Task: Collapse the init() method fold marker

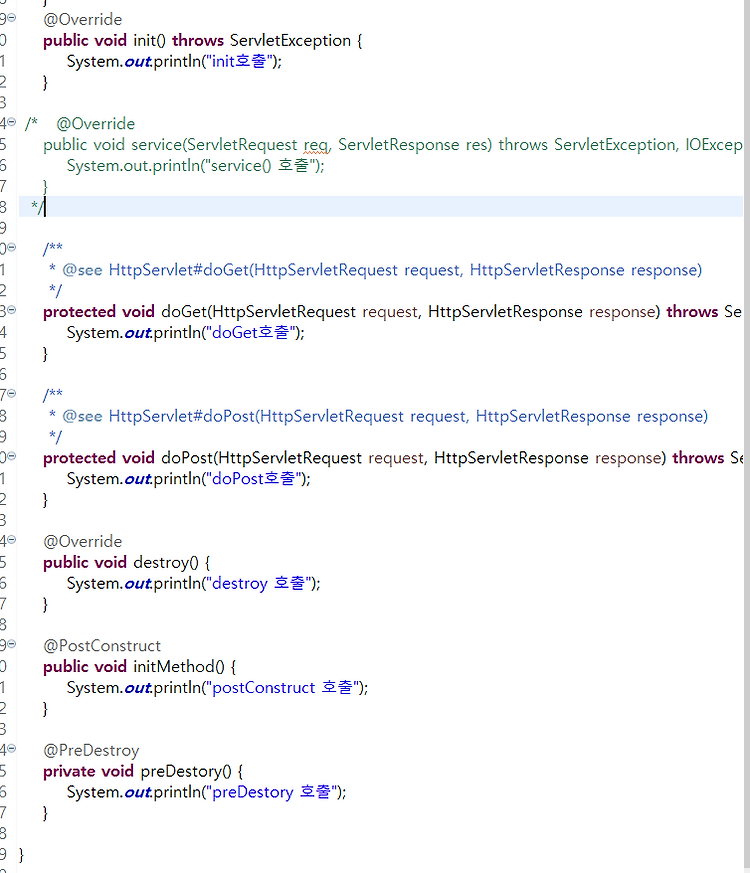Action: [12, 18]
